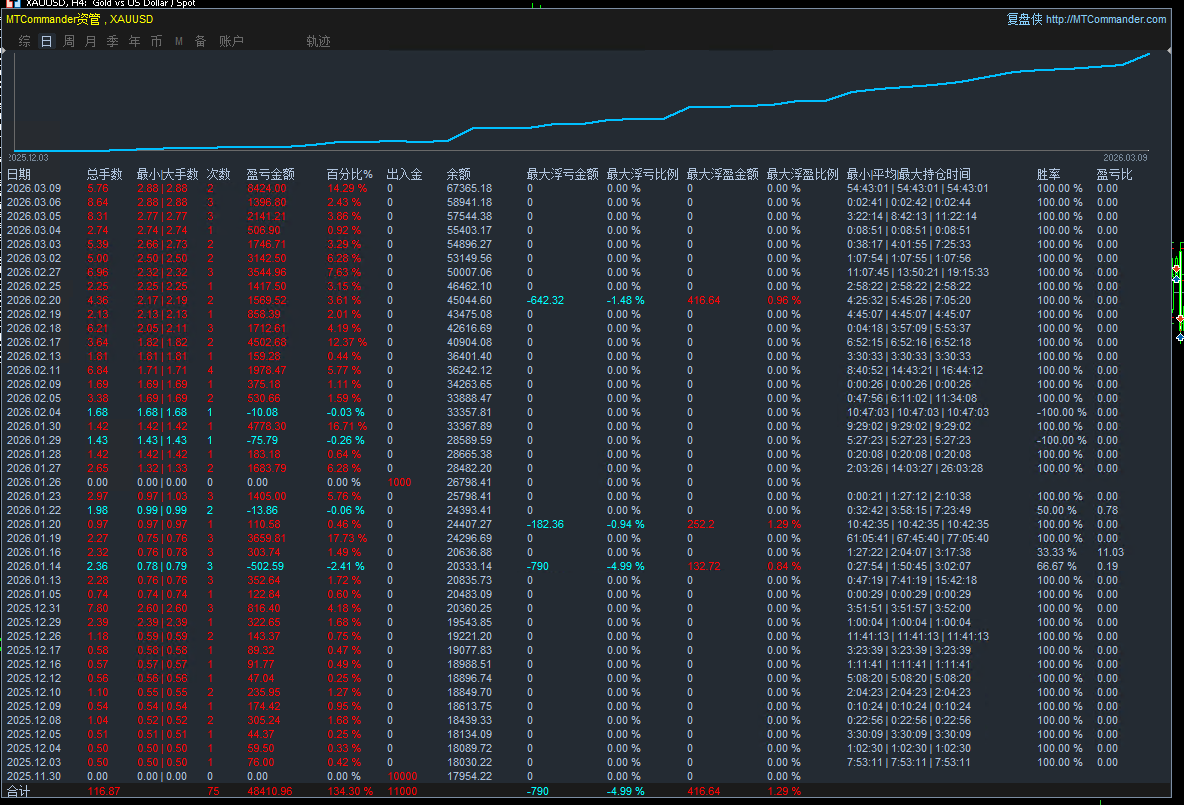Viewport: 1184px width, 805px height.
Task: Click the XAUUSD chart window icon
Action: tap(8, 3)
